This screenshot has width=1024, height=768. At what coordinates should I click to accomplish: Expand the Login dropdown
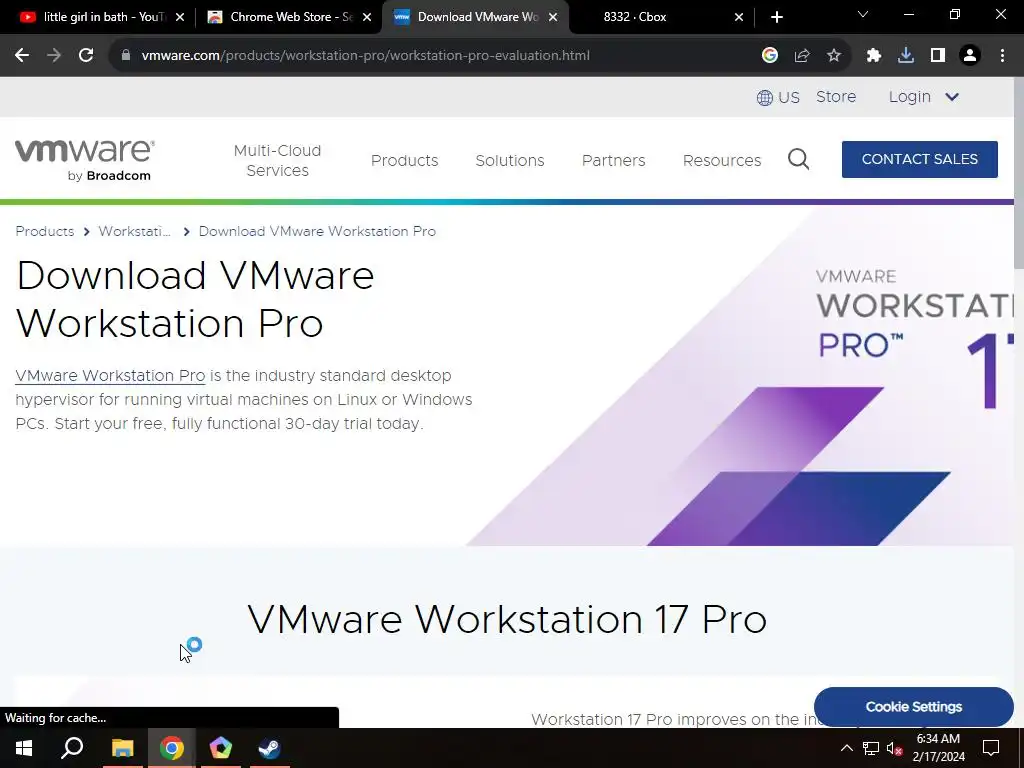click(x=923, y=97)
